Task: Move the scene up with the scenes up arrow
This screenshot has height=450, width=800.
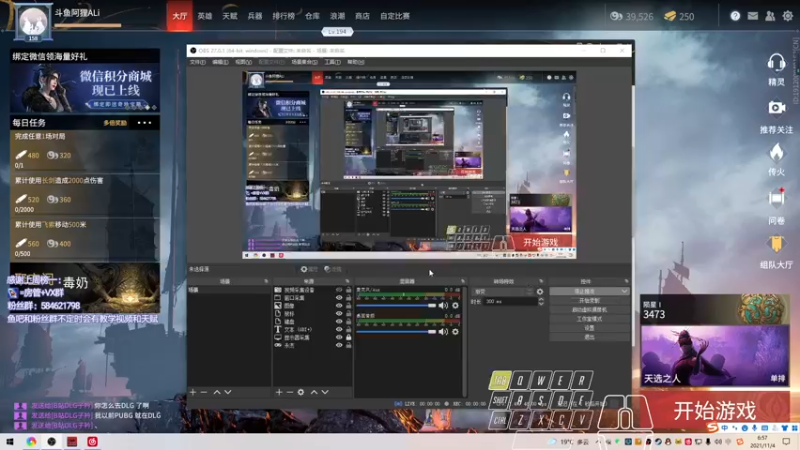Action: [x=217, y=392]
